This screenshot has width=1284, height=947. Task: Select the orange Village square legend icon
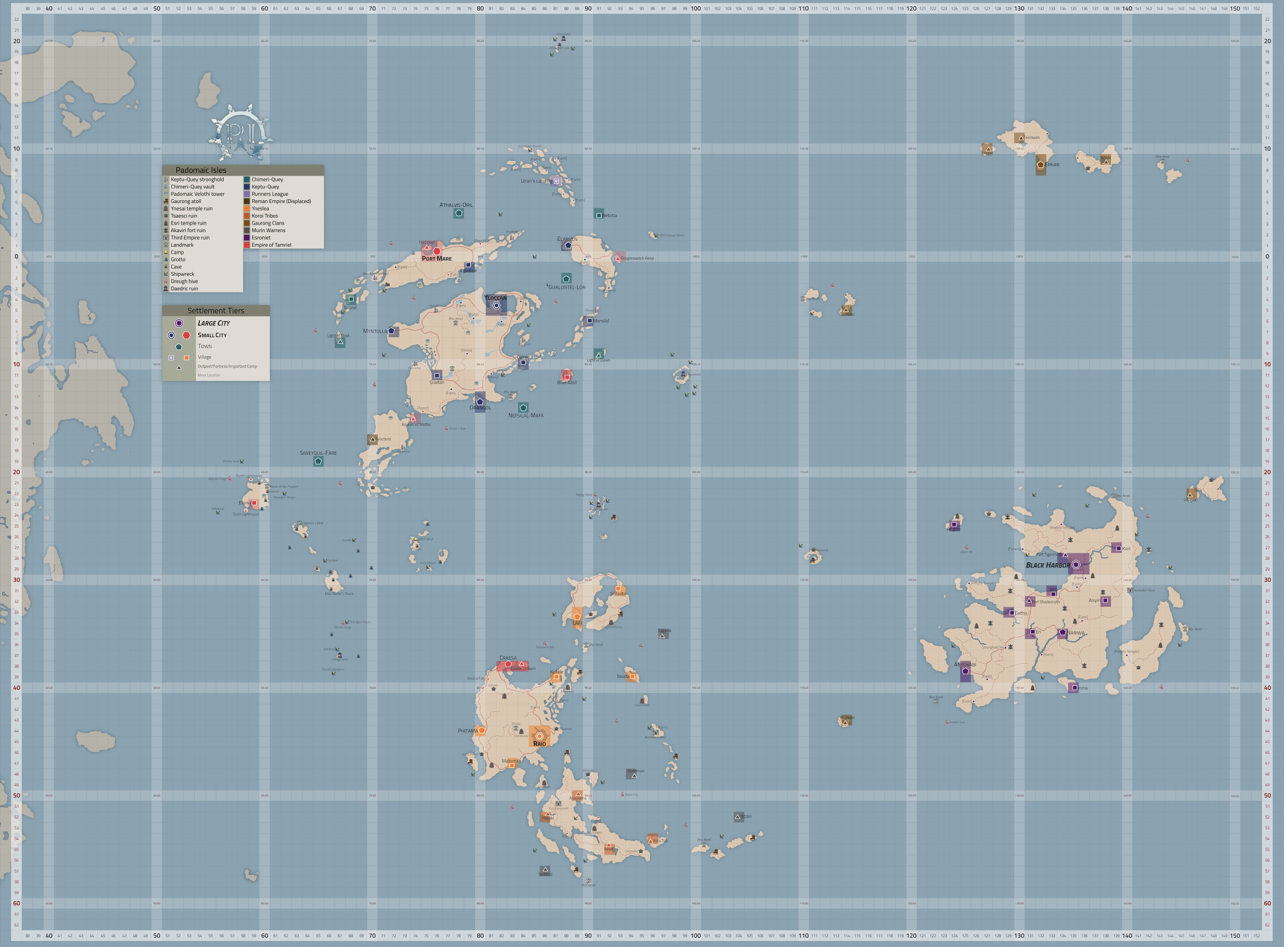tap(186, 357)
